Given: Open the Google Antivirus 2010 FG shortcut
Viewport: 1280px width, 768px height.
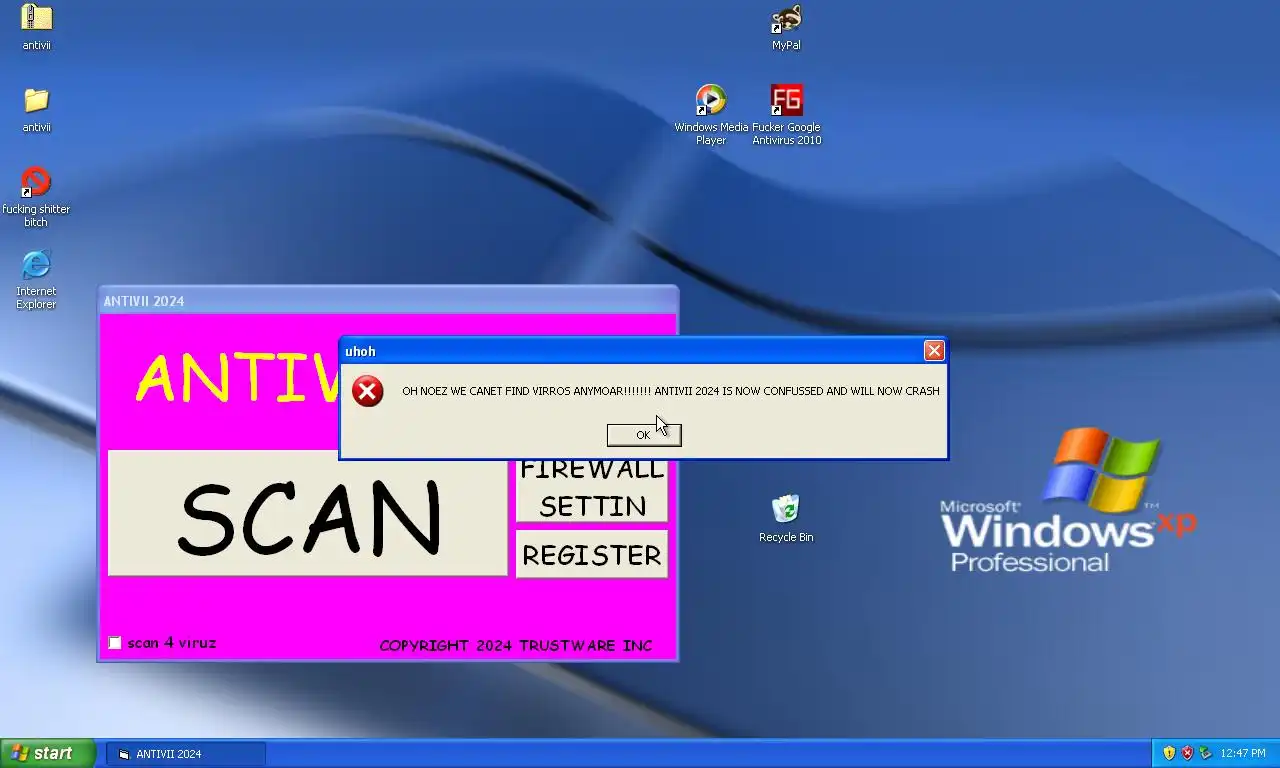Looking at the screenshot, I should [787, 100].
